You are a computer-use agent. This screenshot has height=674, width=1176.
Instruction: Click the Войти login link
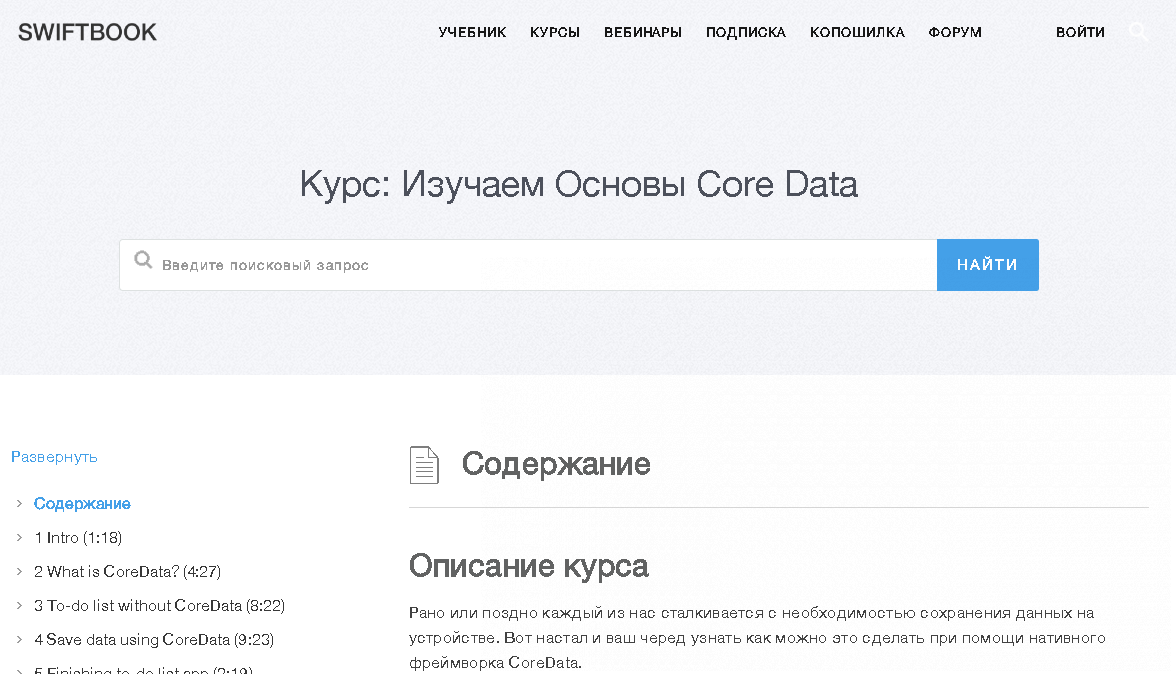coord(1080,32)
